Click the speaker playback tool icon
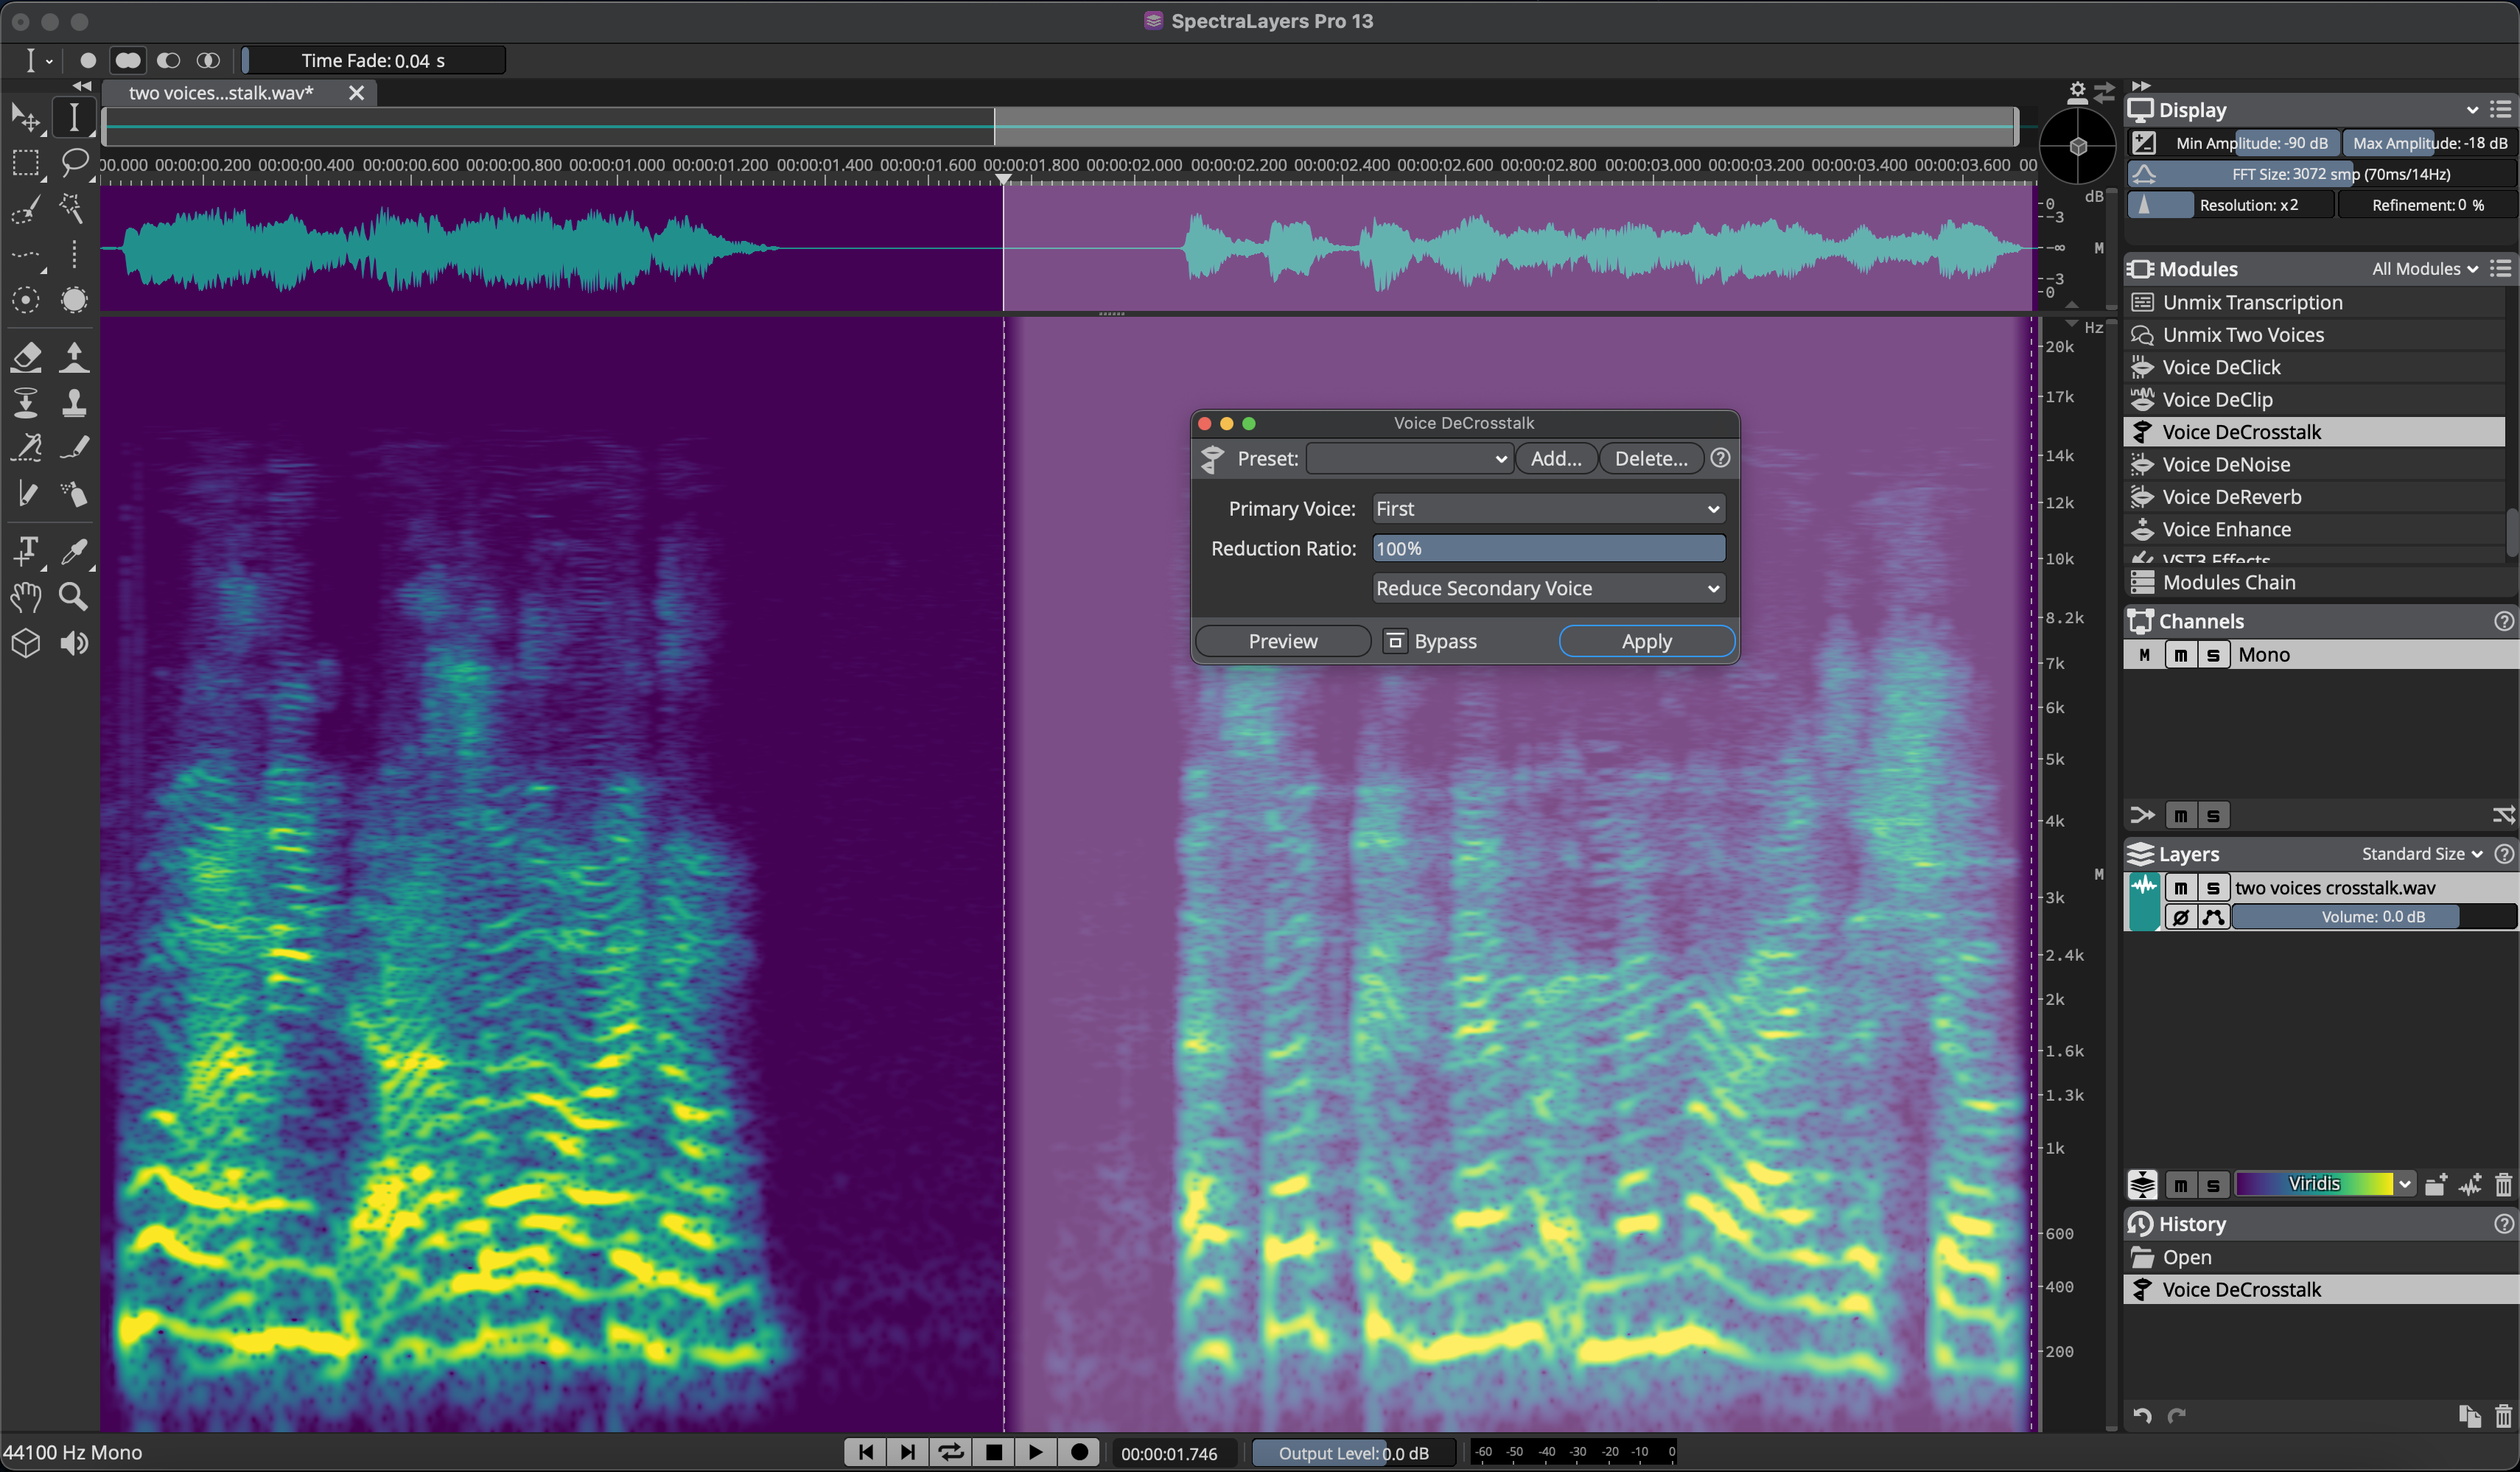This screenshot has width=2520, height=1472. tap(74, 643)
